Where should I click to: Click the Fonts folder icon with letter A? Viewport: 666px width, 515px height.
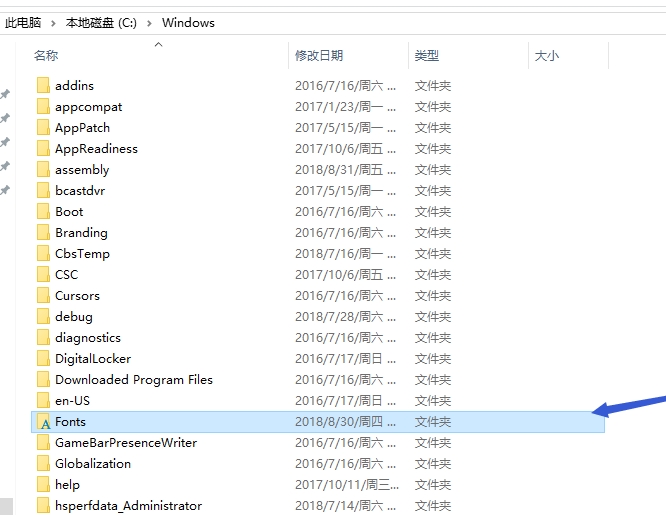[43, 422]
